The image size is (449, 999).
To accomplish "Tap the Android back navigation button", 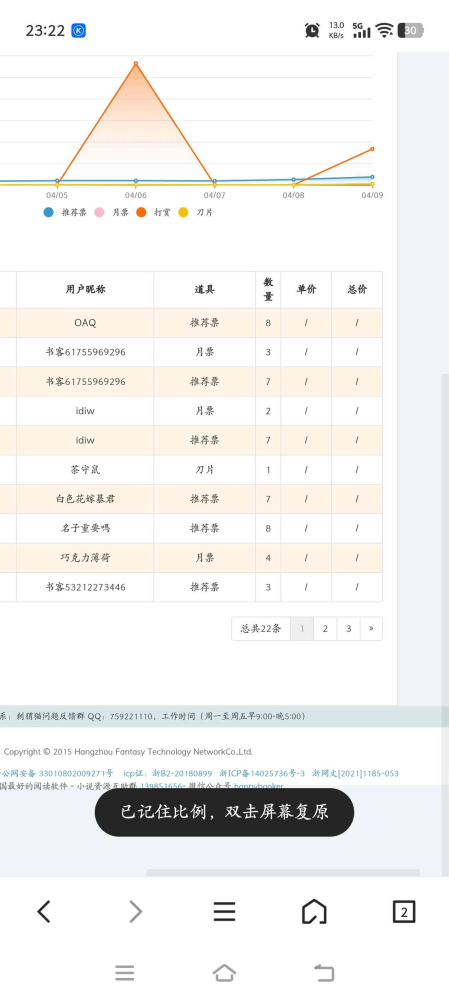I will pos(324,973).
